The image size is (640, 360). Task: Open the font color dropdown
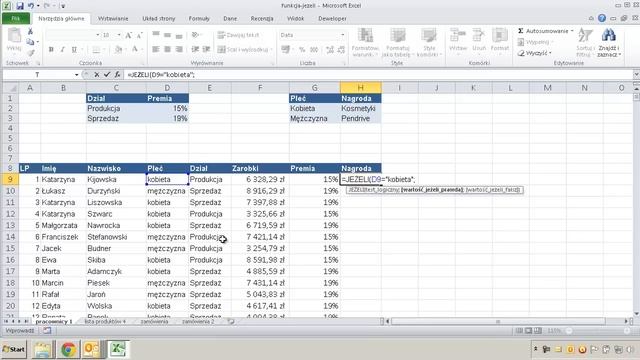[x=142, y=49]
